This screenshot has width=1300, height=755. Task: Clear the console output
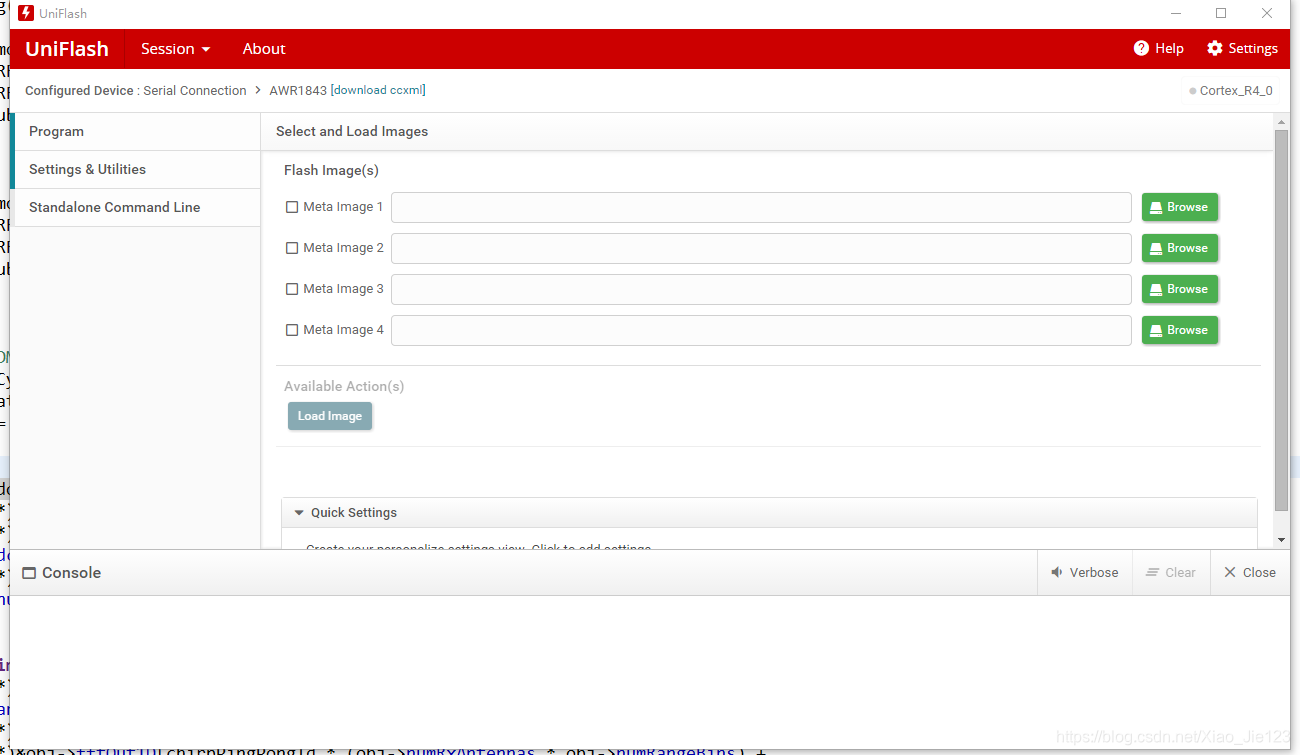1171,573
